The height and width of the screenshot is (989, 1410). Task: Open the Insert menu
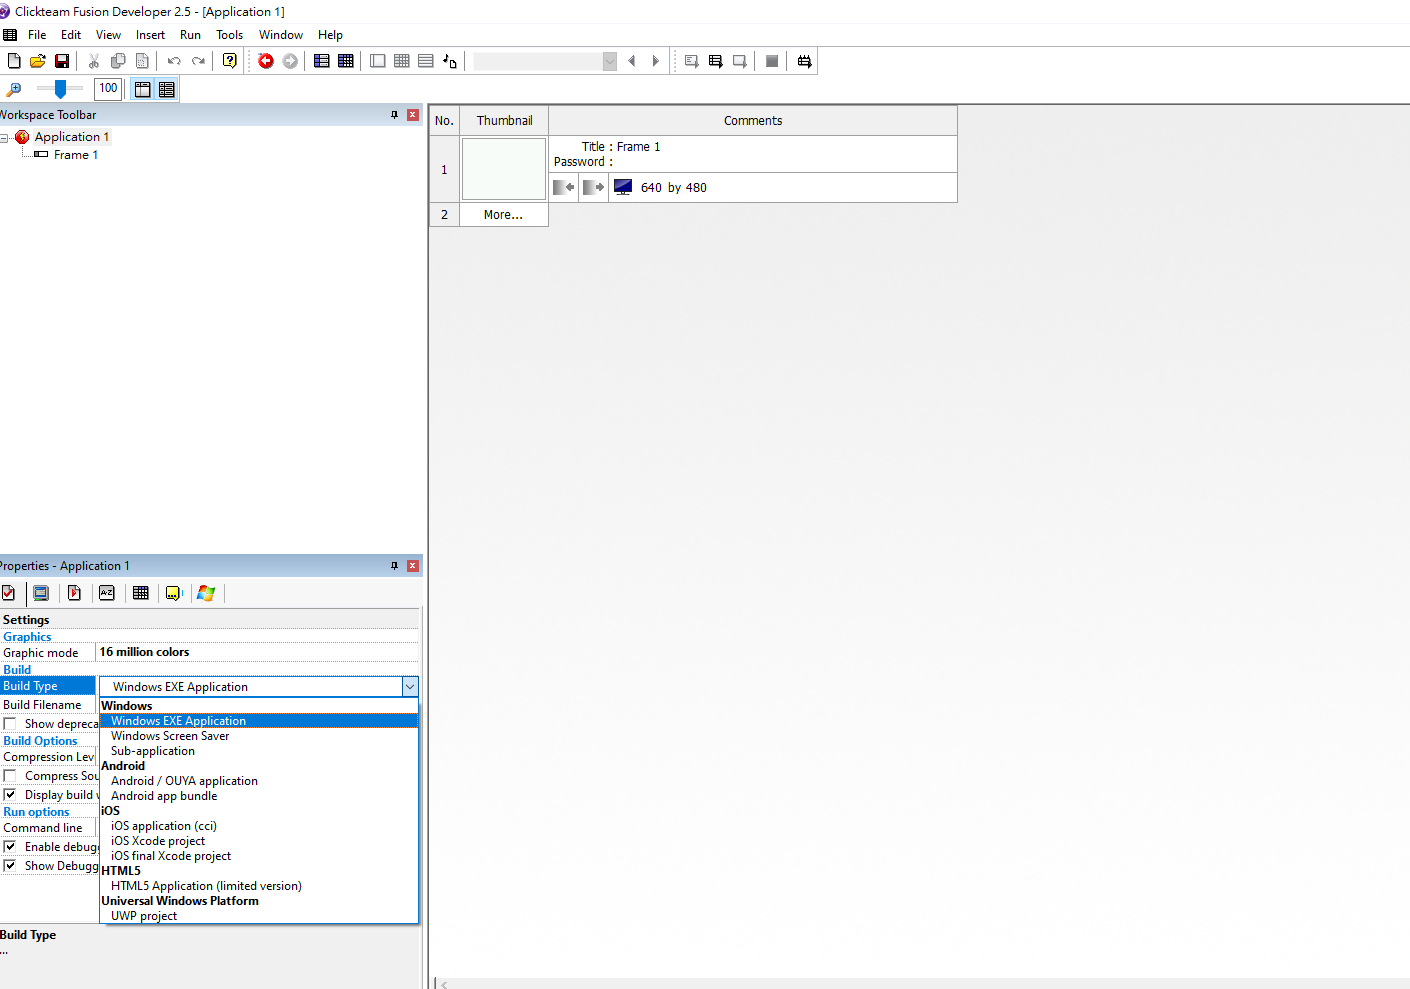point(150,35)
